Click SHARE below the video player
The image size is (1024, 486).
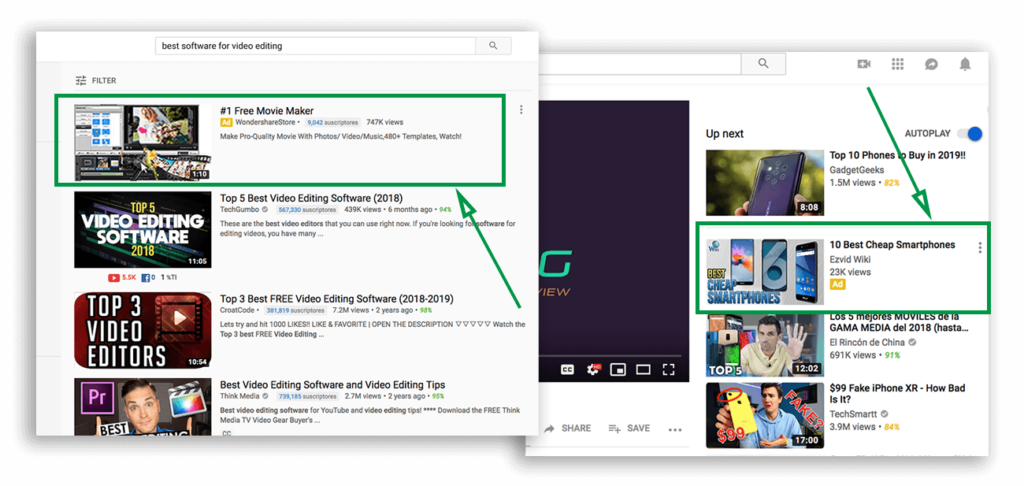[568, 429]
